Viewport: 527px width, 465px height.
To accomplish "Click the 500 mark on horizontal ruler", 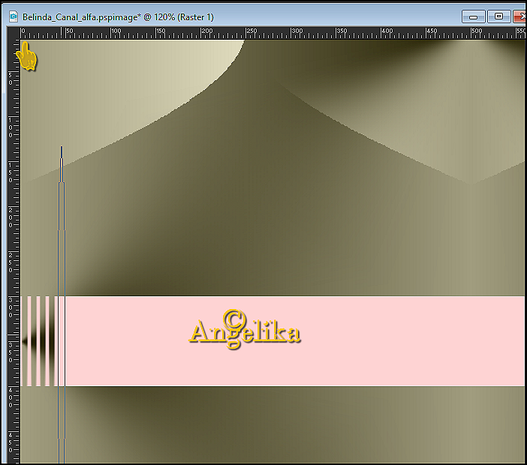I will [x=477, y=31].
